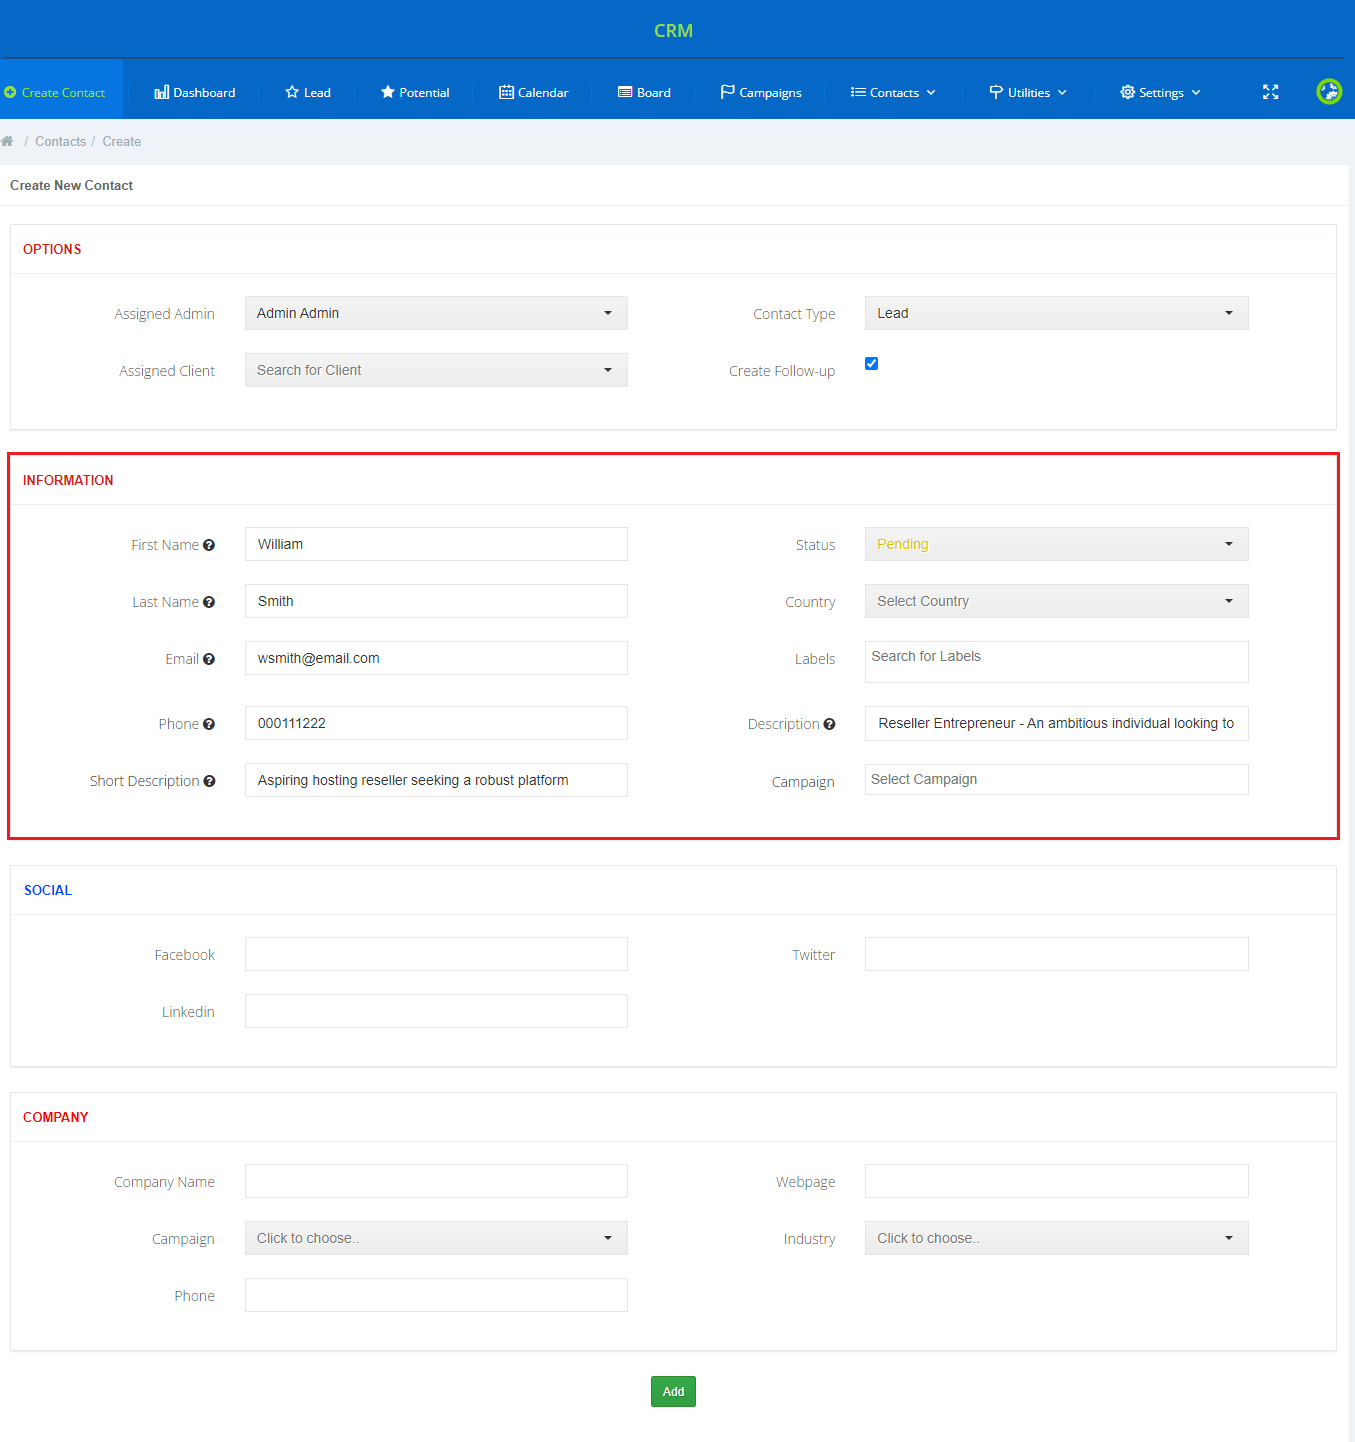The width and height of the screenshot is (1355, 1442).
Task: Expand the Utilities menu
Action: pos(1028,92)
